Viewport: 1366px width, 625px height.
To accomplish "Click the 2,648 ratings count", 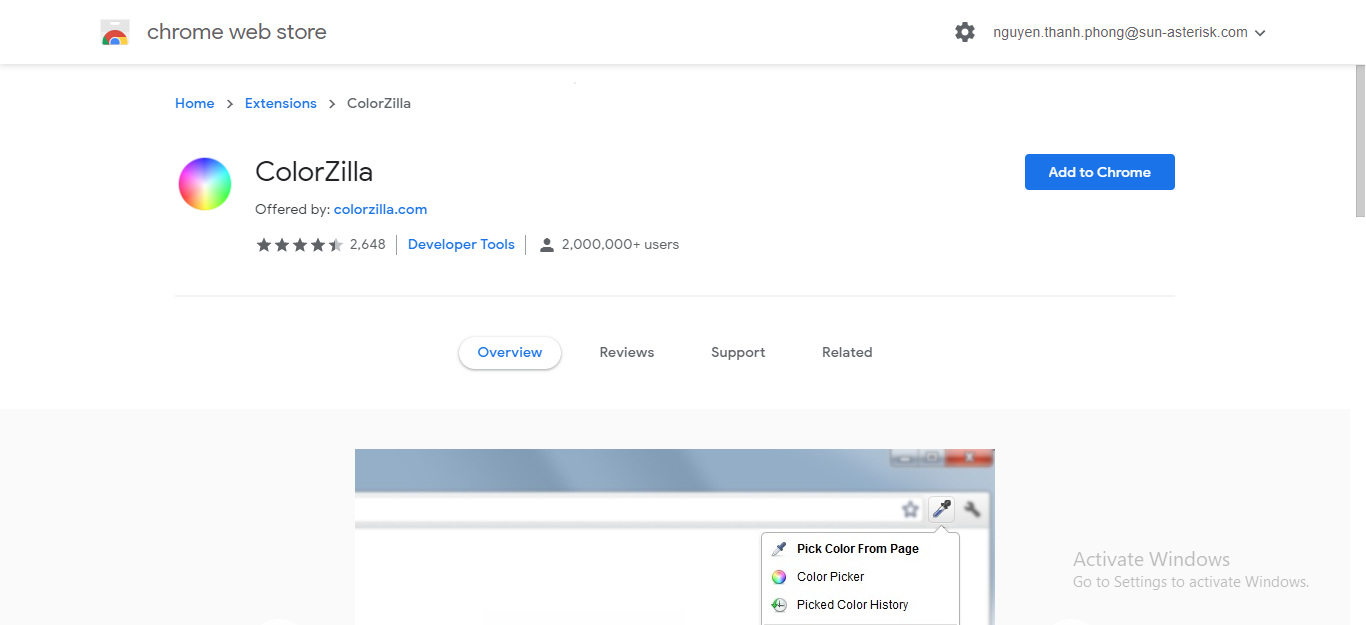I will point(368,244).
